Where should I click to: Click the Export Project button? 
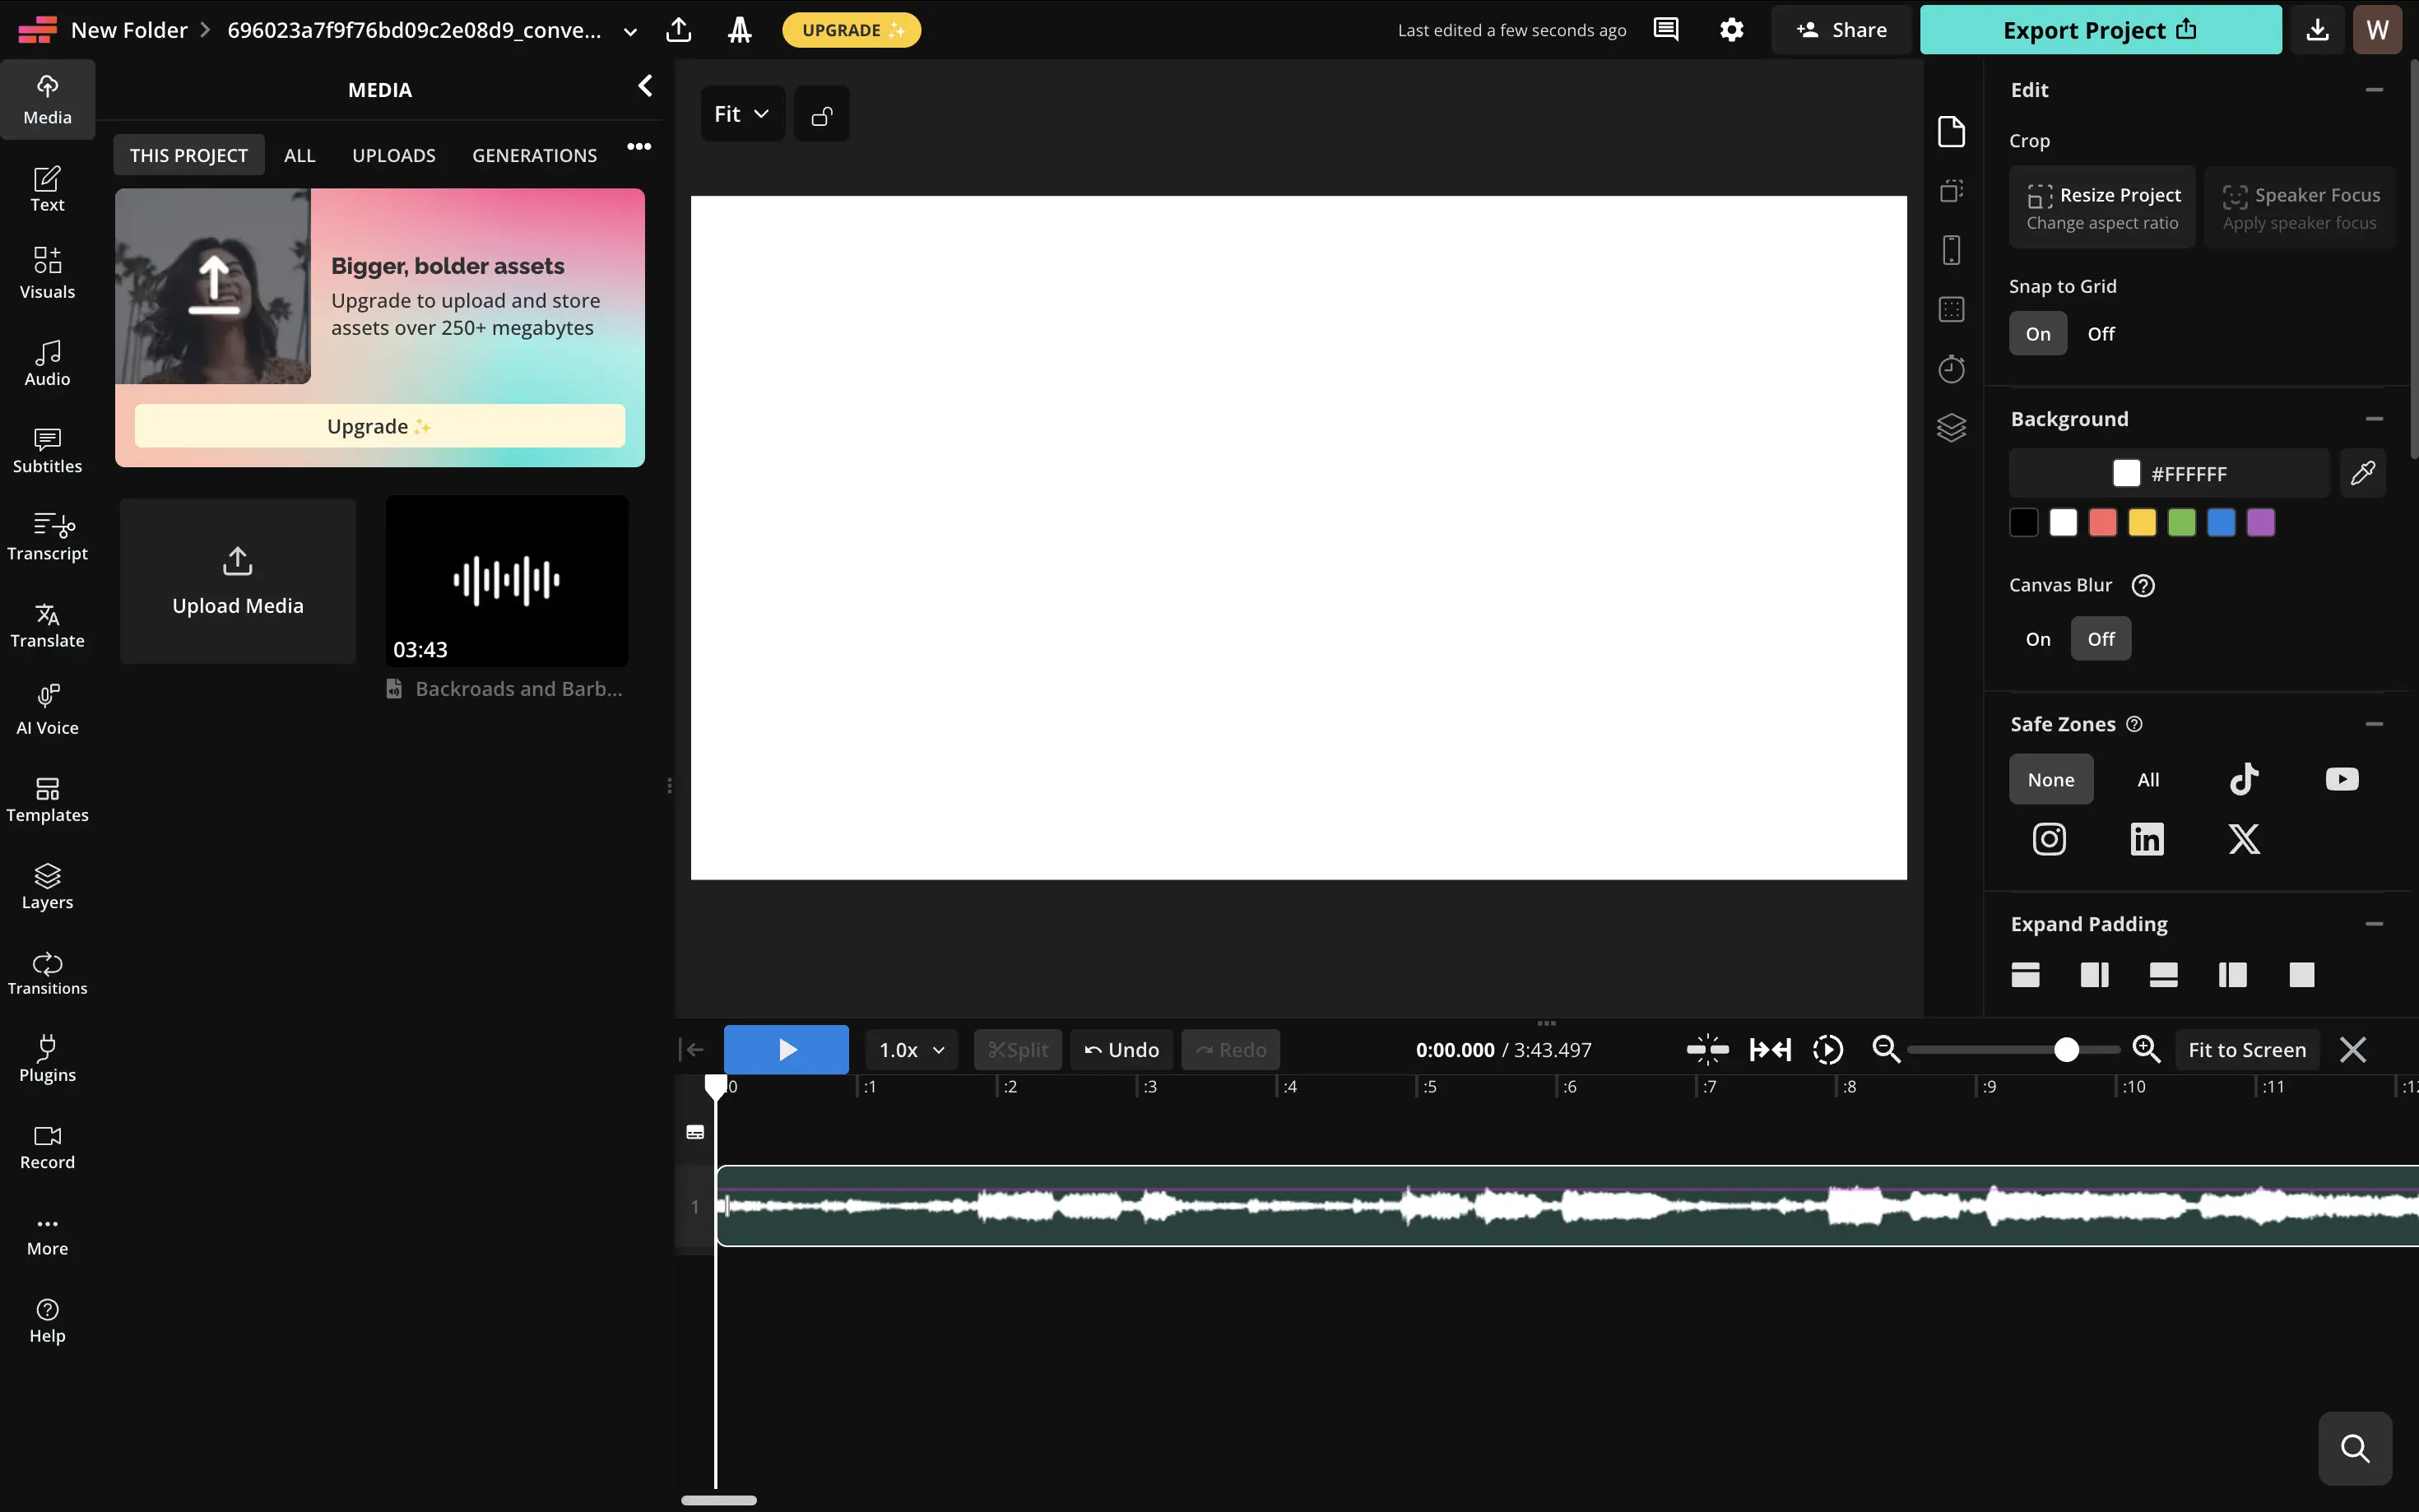[2098, 29]
